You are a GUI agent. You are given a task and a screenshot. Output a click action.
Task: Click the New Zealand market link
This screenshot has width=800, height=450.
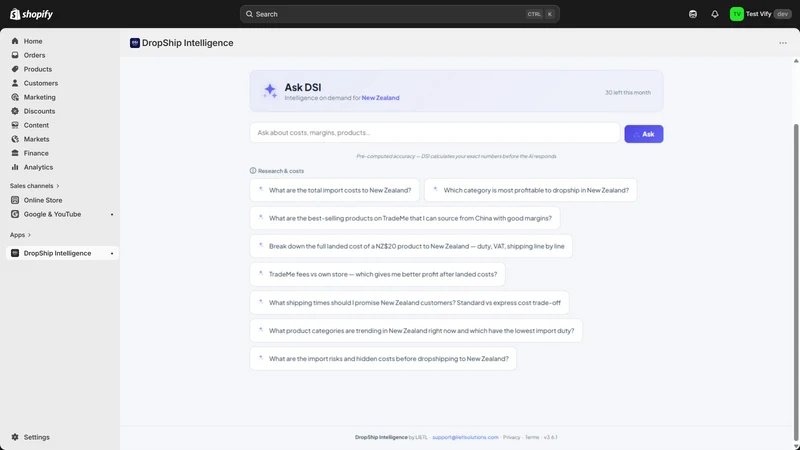(x=380, y=98)
